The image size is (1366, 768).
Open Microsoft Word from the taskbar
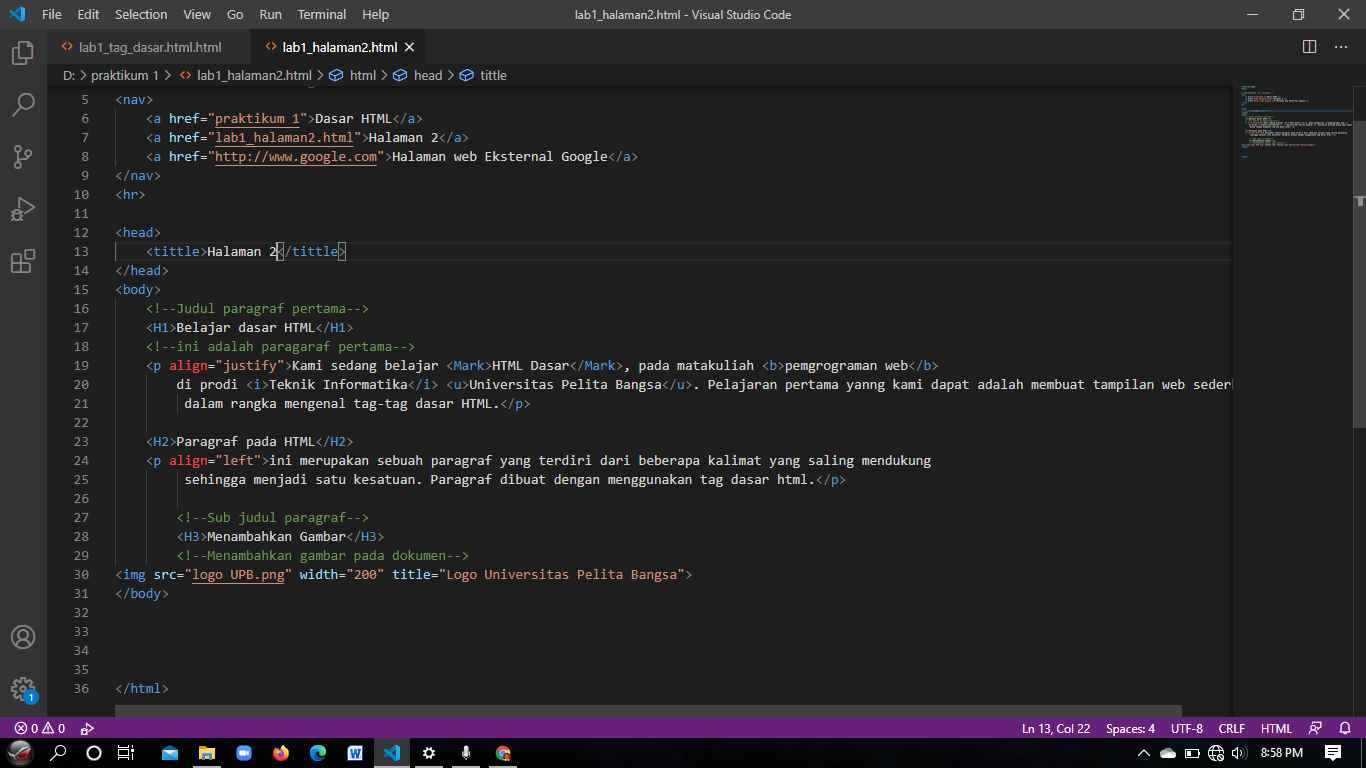(x=355, y=752)
